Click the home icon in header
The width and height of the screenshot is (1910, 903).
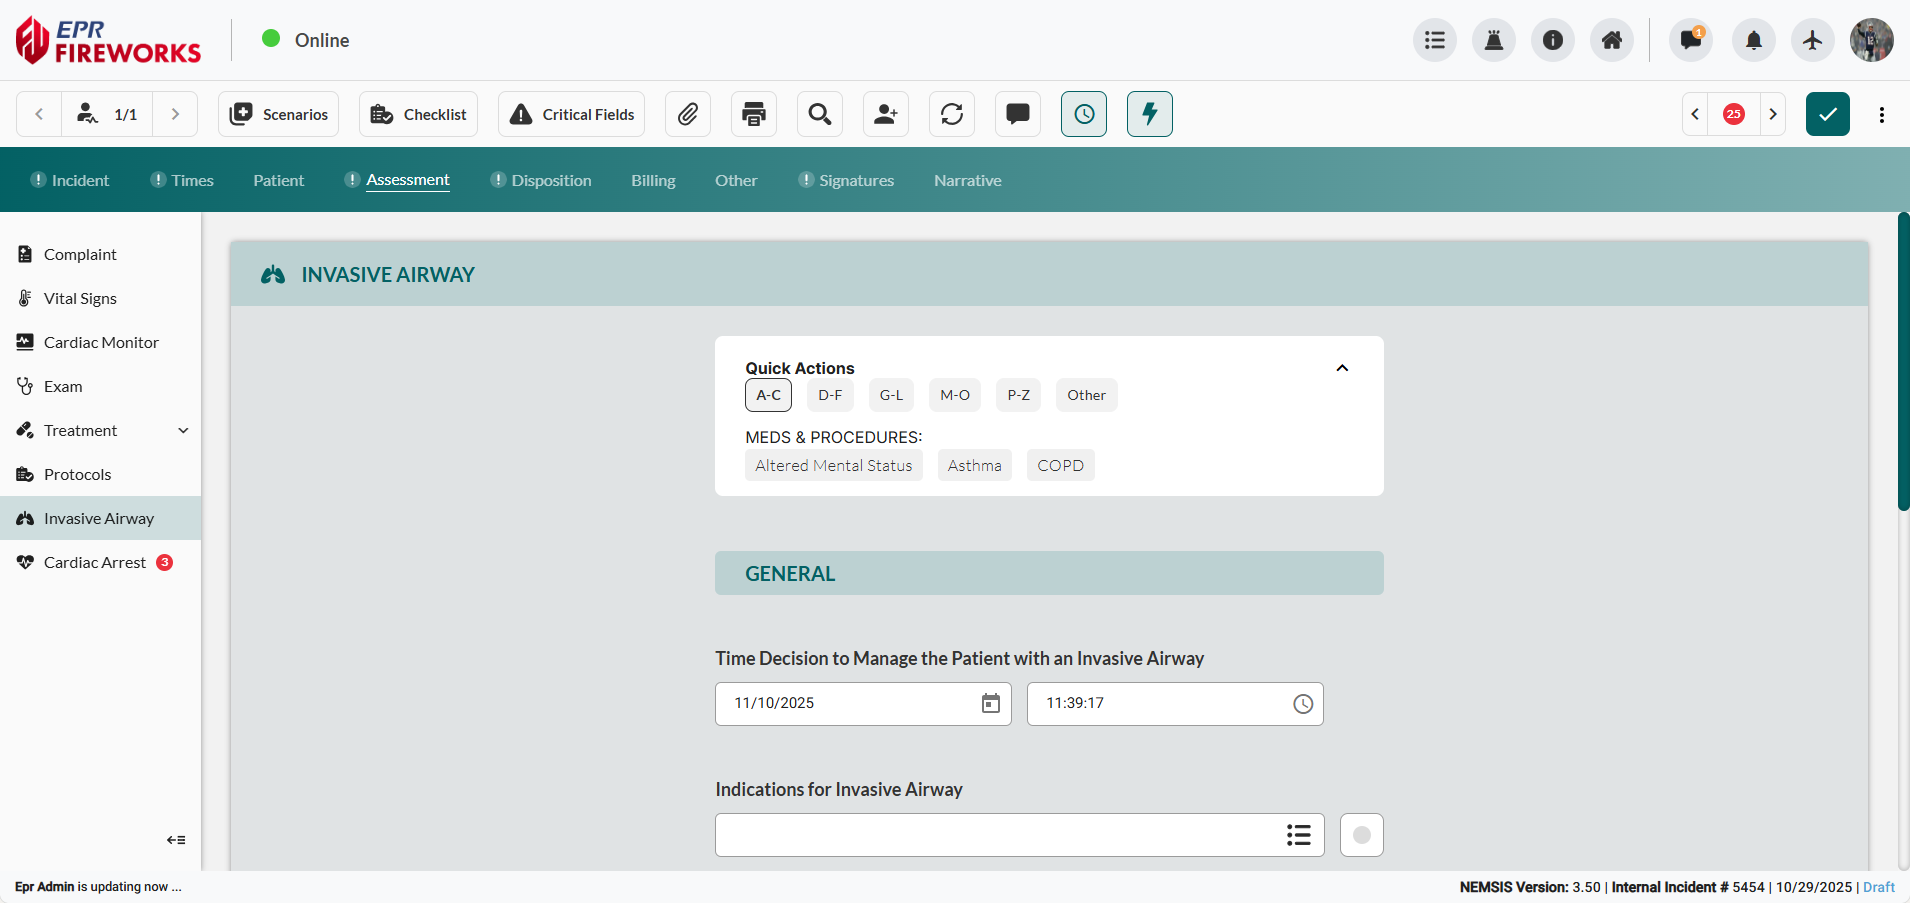[x=1612, y=40]
